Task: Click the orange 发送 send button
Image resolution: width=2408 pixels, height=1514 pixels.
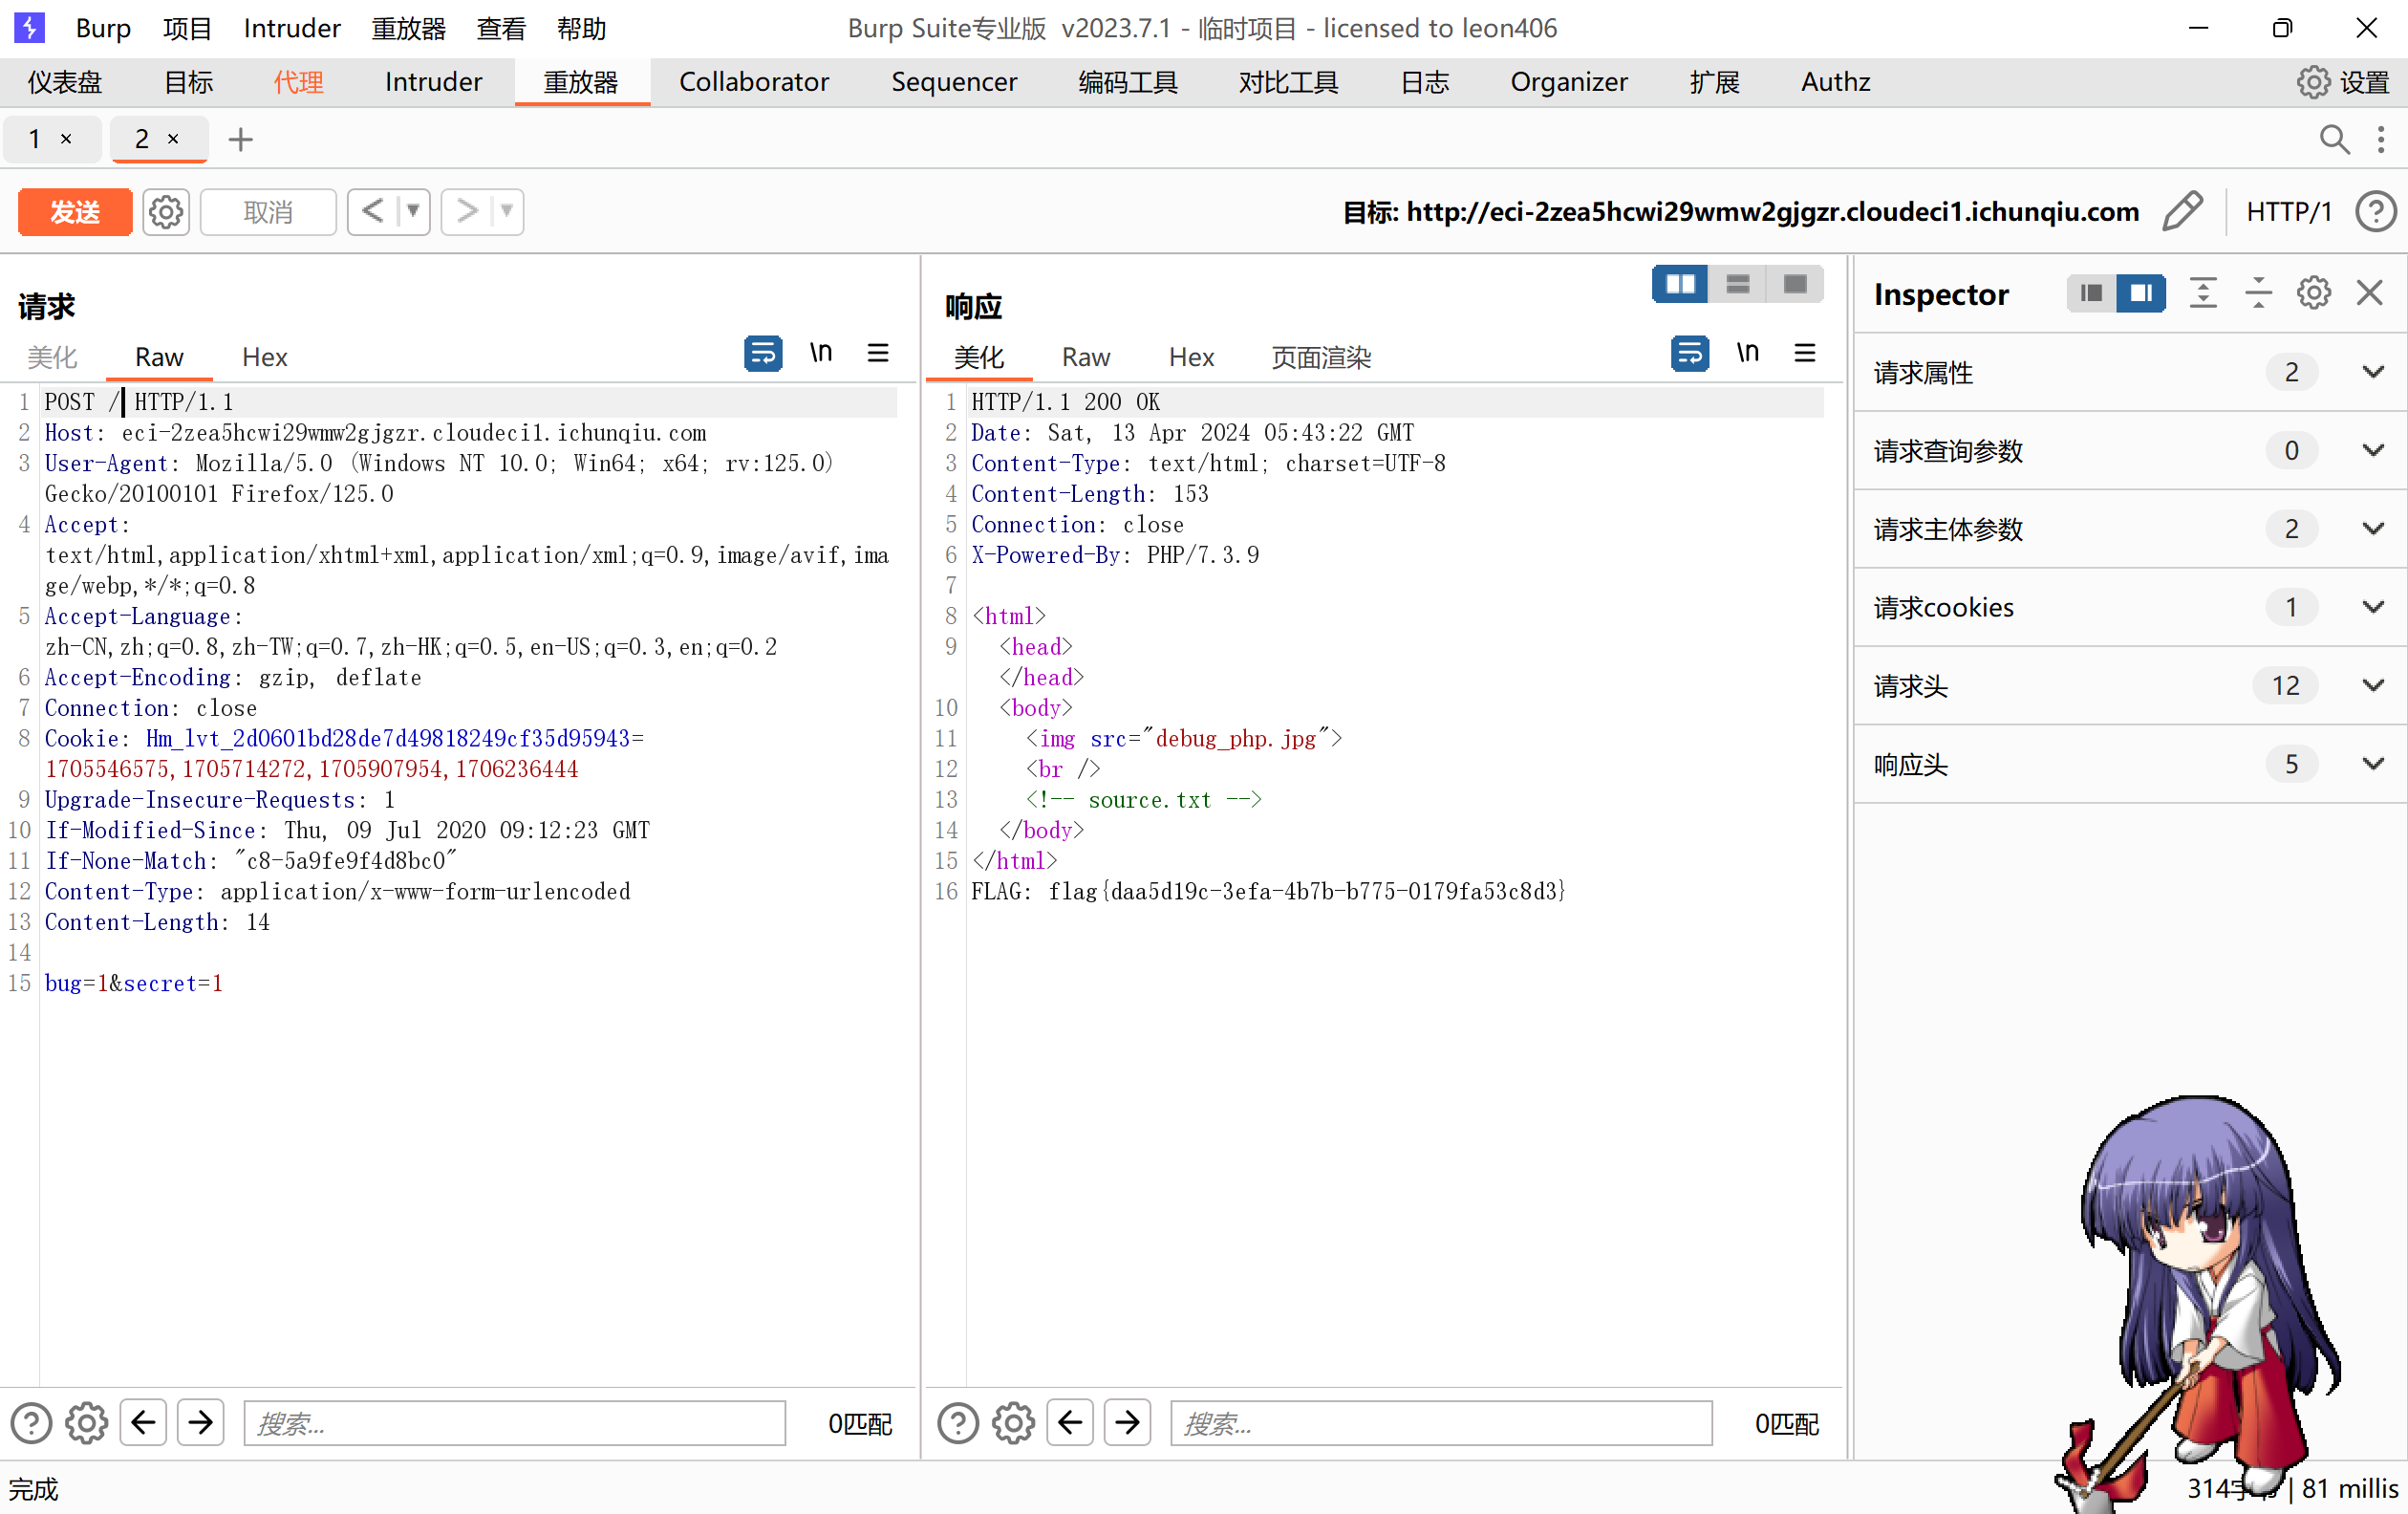Action: [x=75, y=212]
